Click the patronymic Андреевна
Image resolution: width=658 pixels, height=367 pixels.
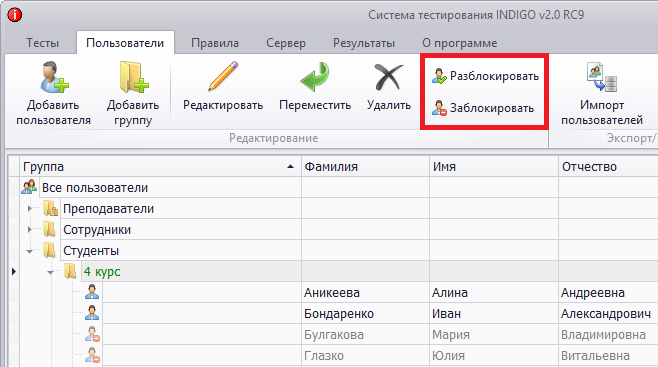coord(593,293)
